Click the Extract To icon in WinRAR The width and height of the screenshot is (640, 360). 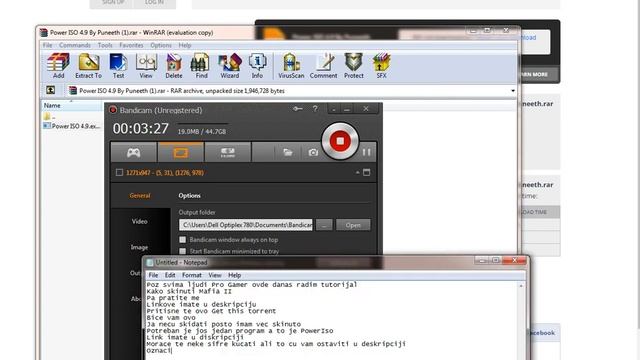tap(89, 65)
